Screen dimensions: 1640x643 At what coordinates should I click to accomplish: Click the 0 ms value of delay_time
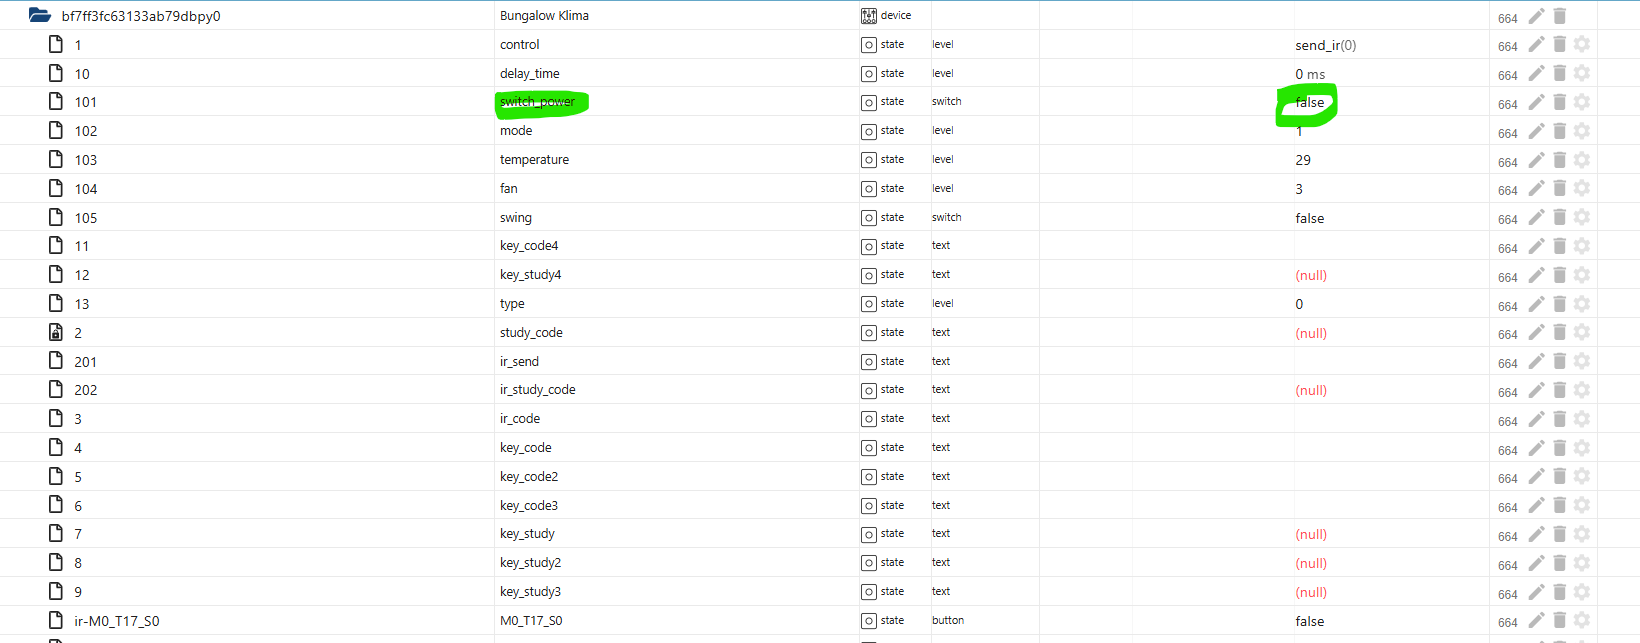coord(1310,74)
